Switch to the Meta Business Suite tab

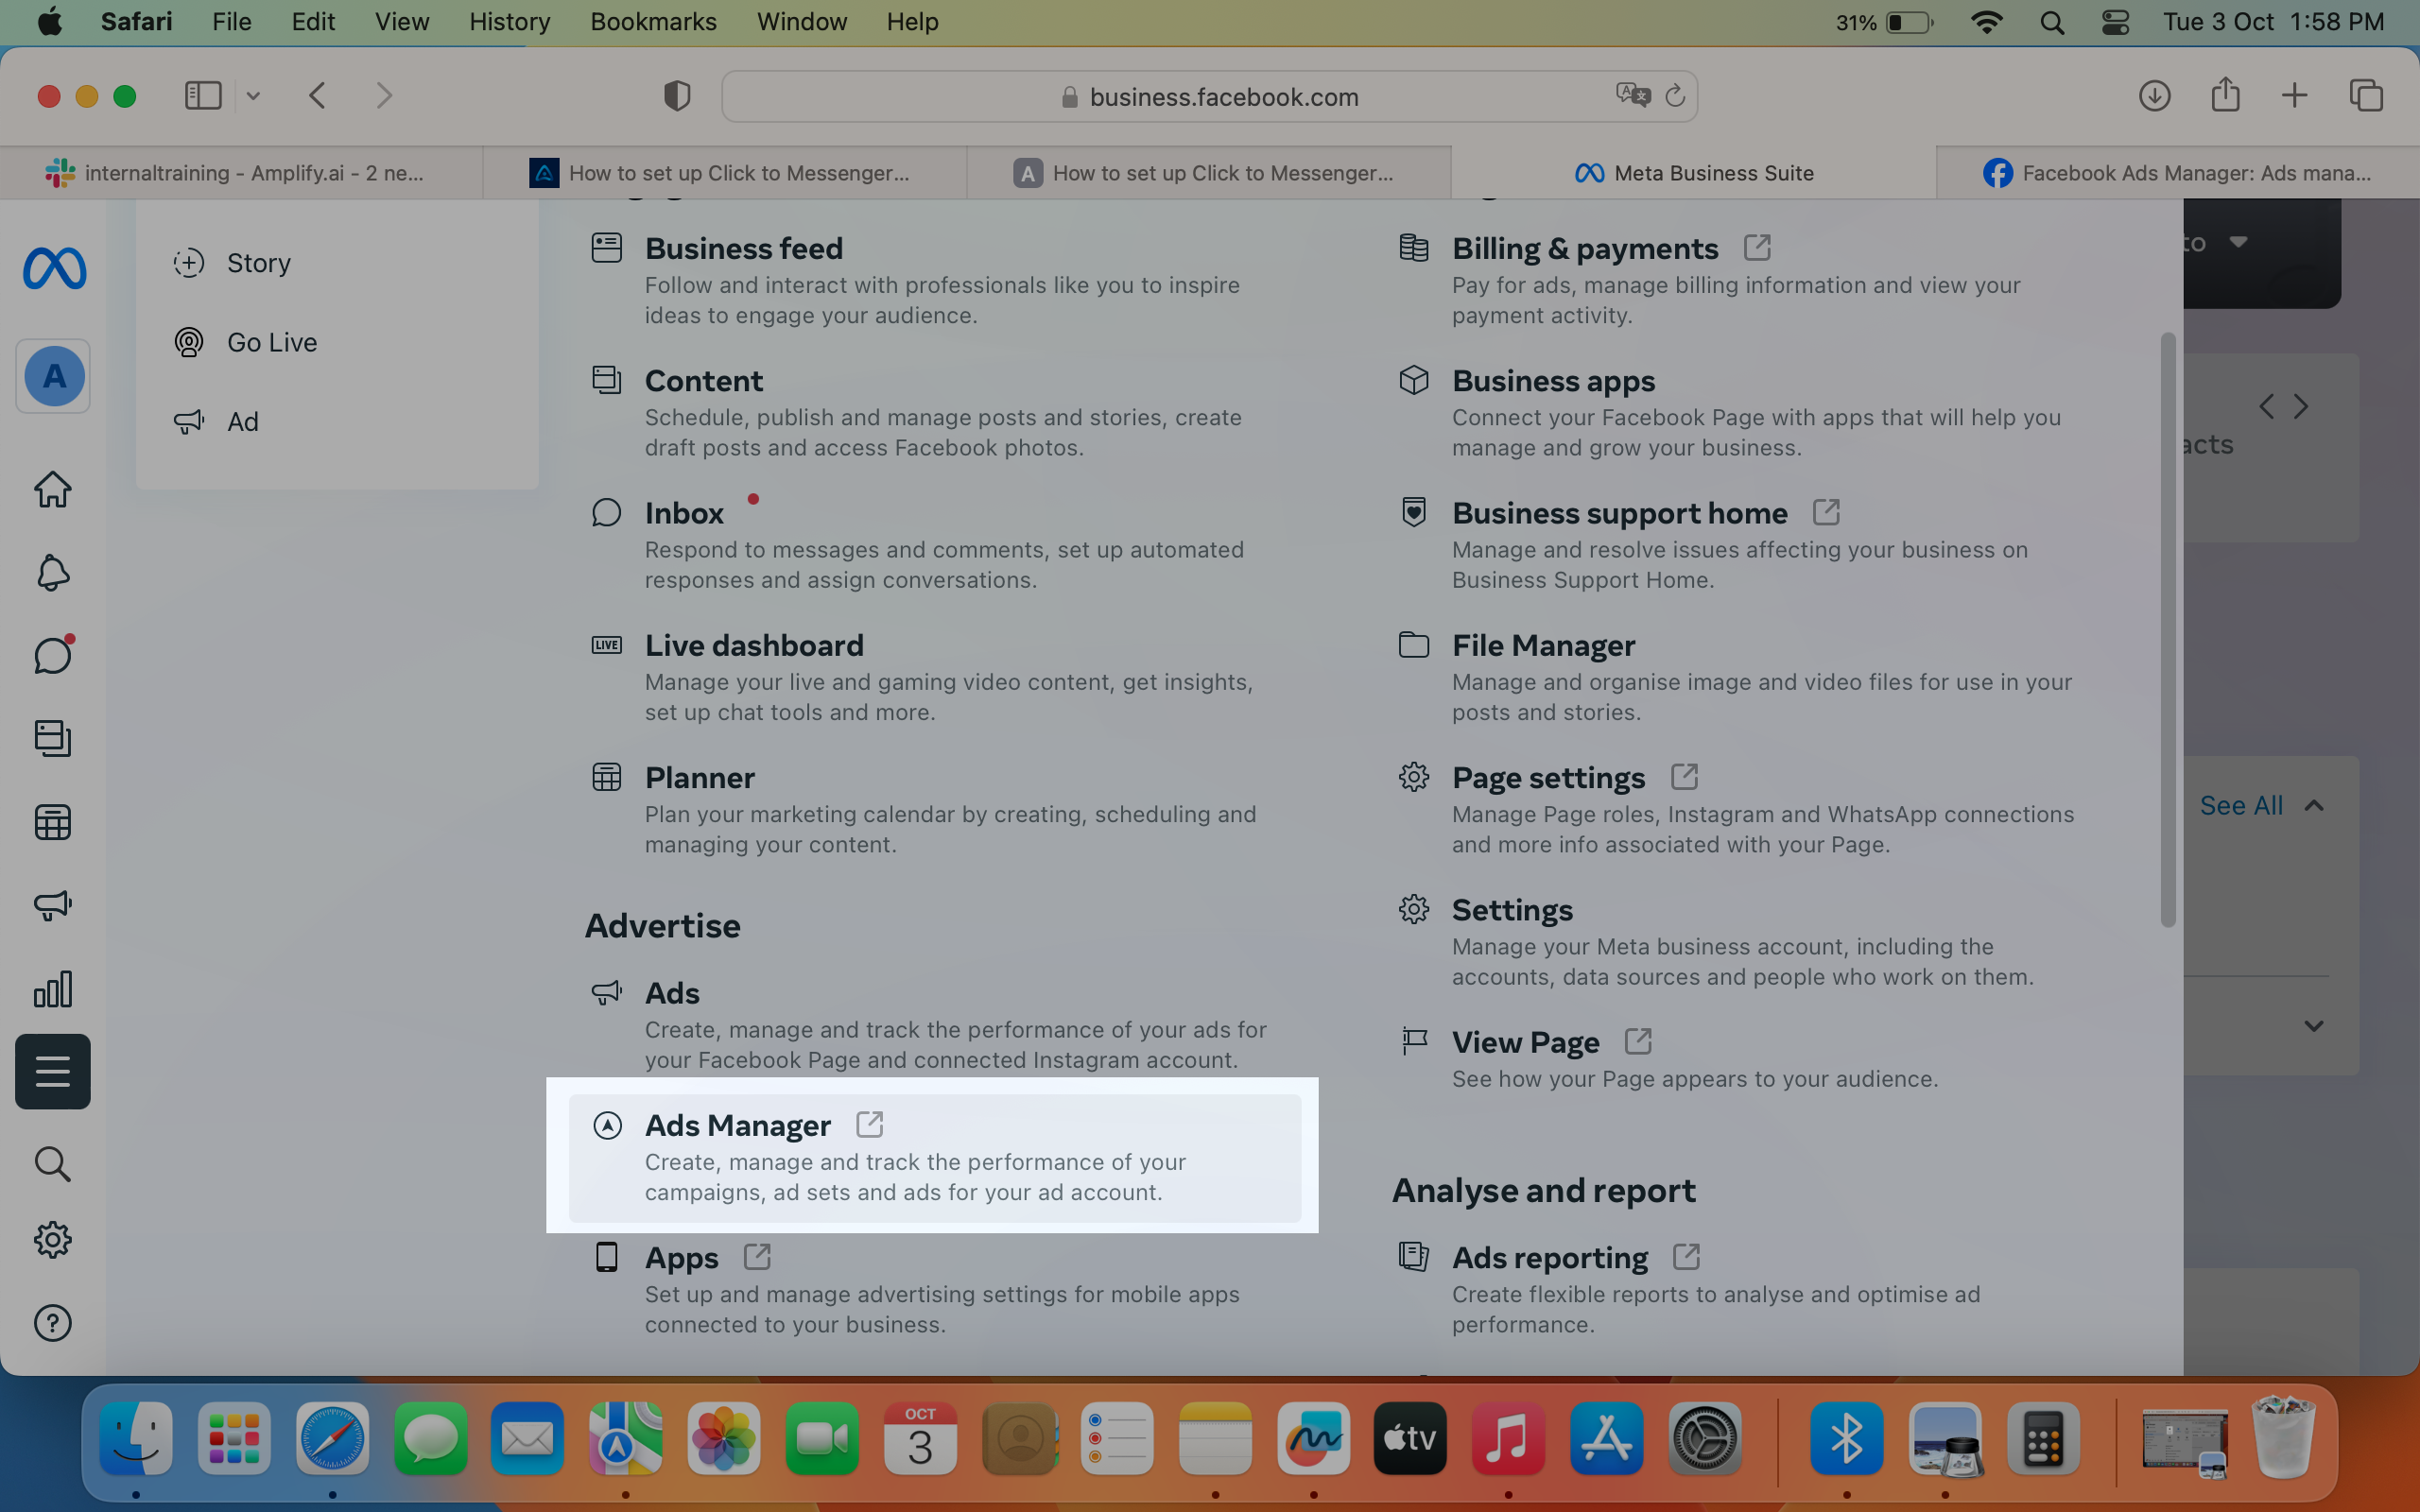1693,173
